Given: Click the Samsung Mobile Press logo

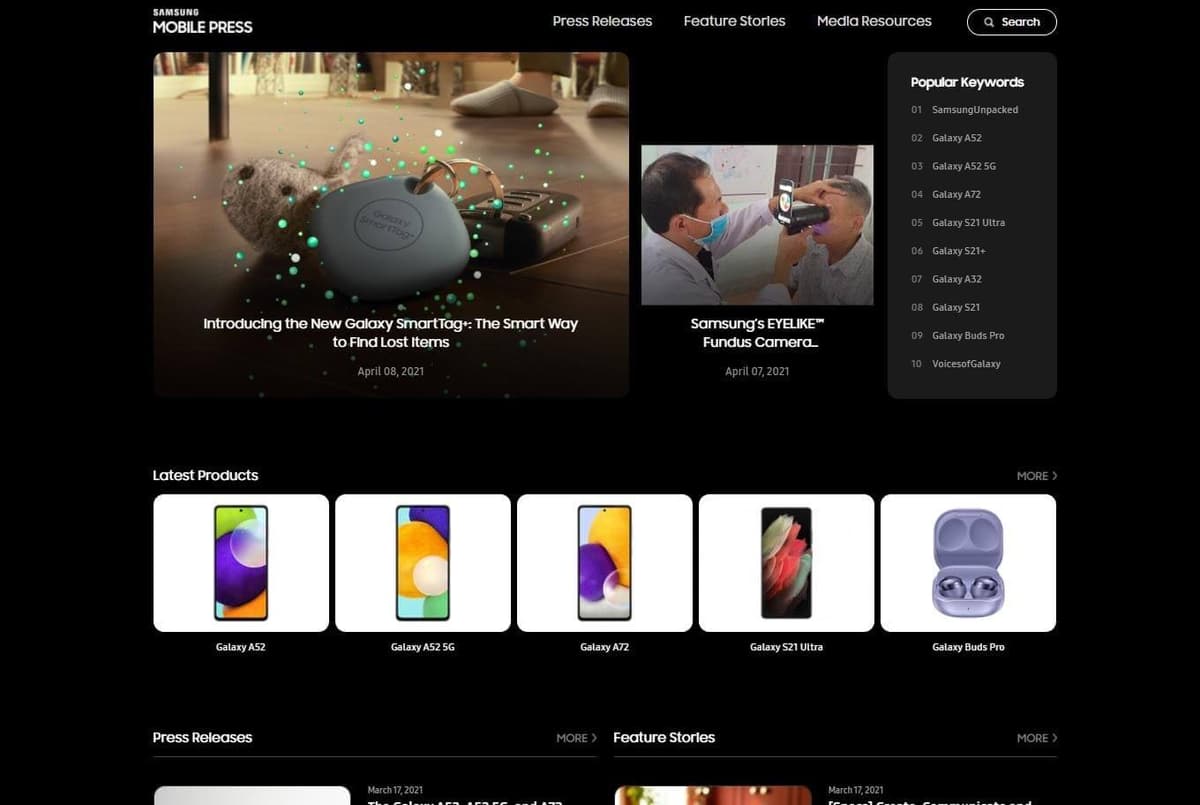Looking at the screenshot, I should pyautogui.click(x=202, y=21).
